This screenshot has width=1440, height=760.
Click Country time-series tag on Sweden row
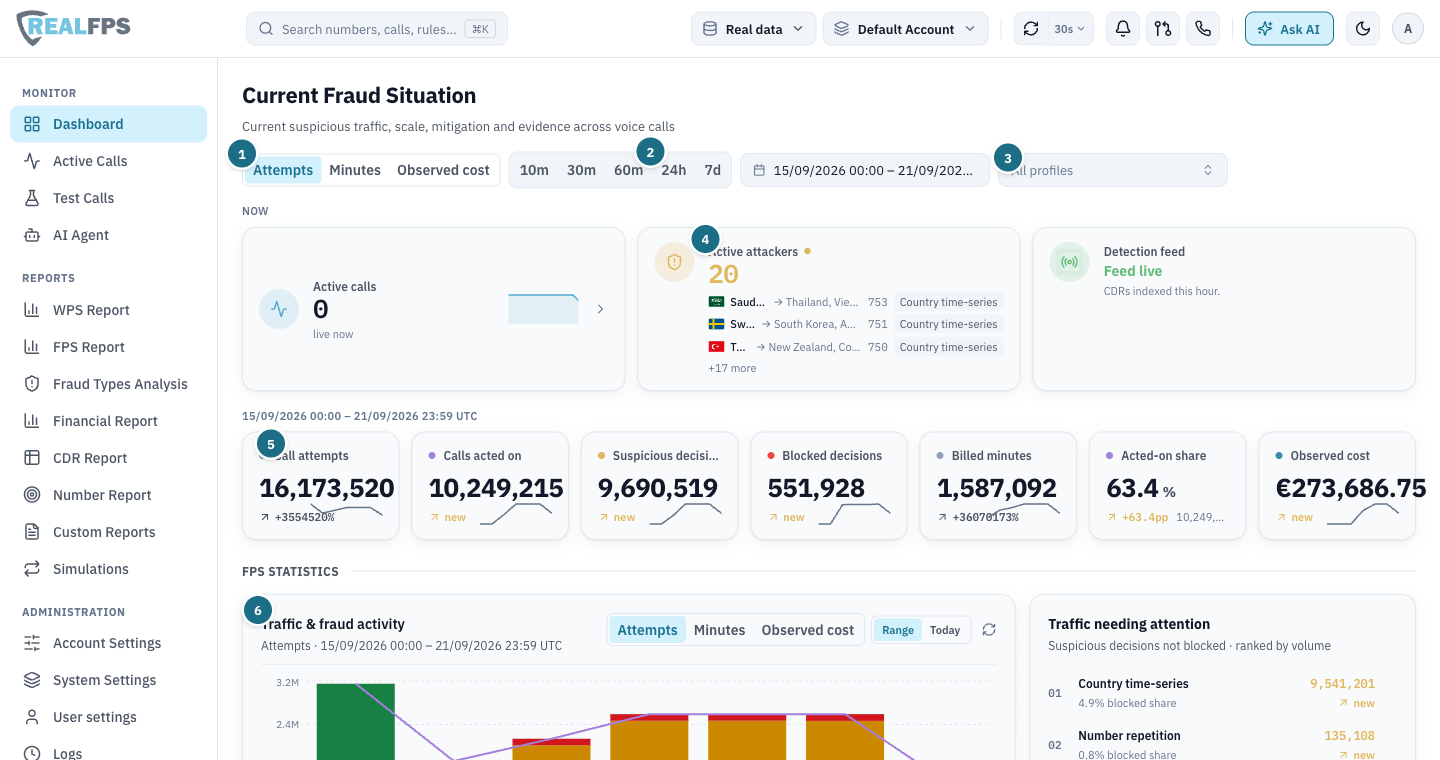coord(948,324)
